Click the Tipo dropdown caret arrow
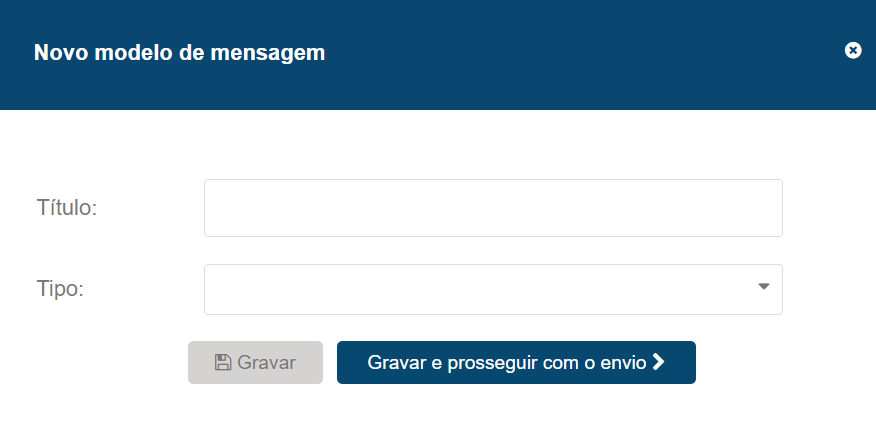Image resolution: width=876 pixels, height=423 pixels. tap(764, 287)
